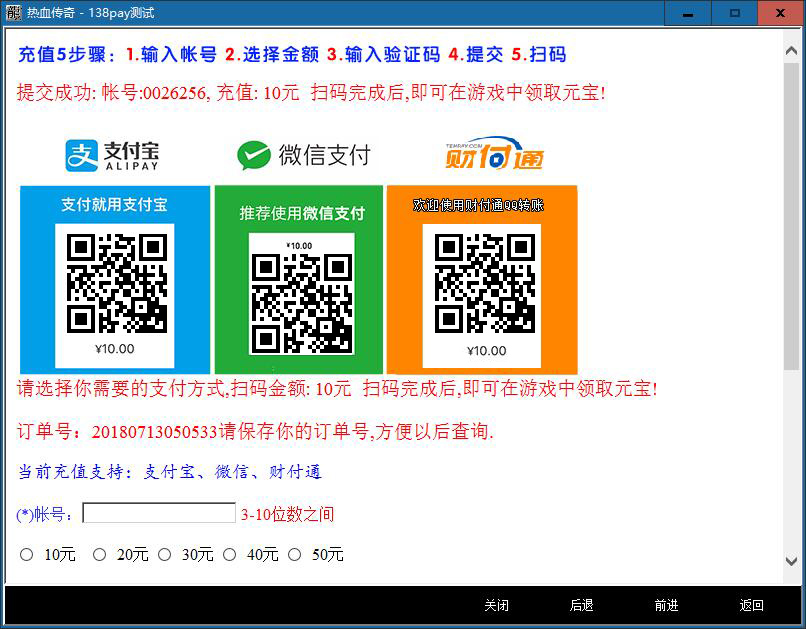Click the 前进 forward button

(x=666, y=605)
